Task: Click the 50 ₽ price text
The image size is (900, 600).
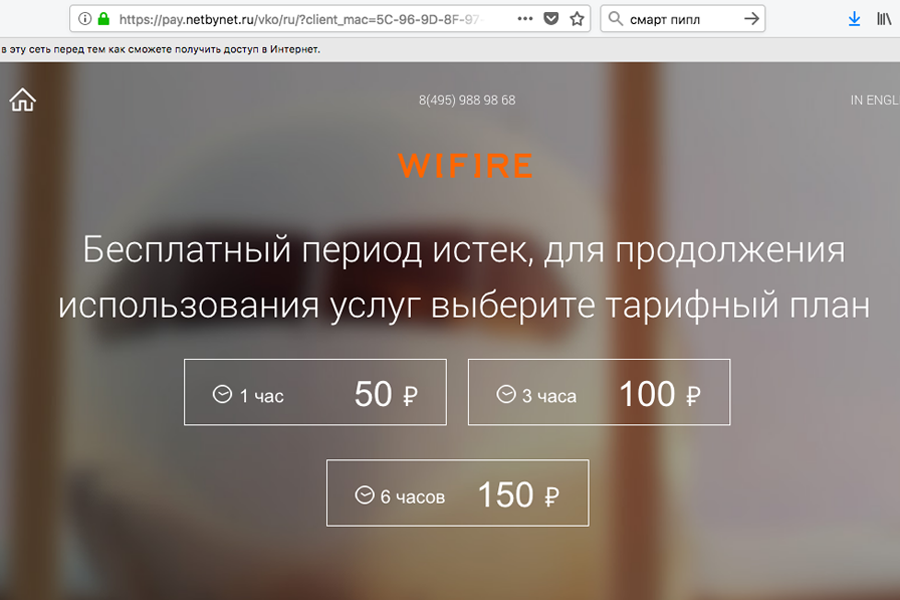Action: click(386, 394)
